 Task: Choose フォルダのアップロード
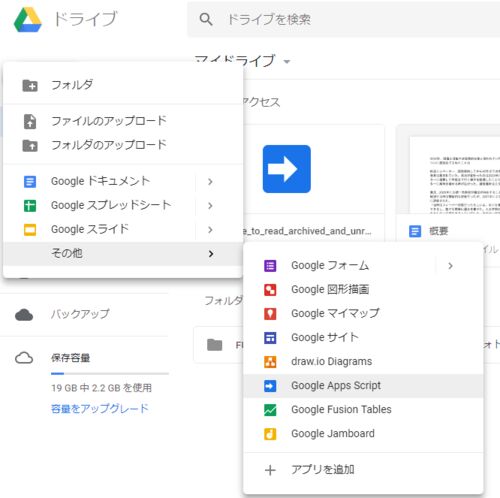(123, 145)
